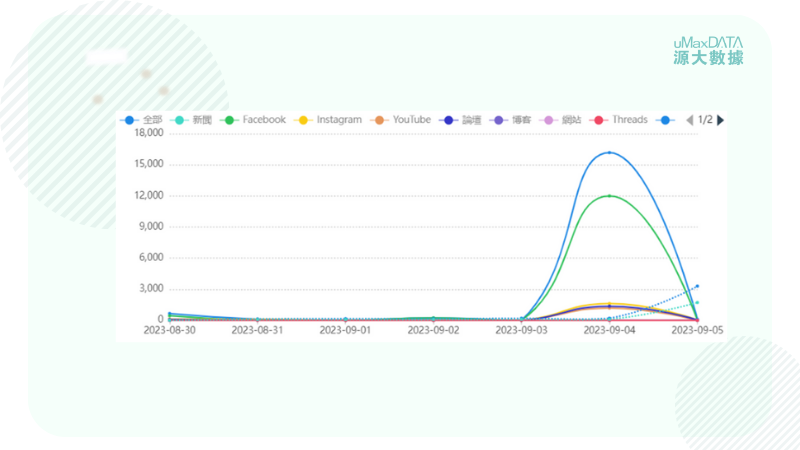The height and width of the screenshot is (450, 800).
Task: Click the 1/2 legend page indicator
Action: coord(705,120)
